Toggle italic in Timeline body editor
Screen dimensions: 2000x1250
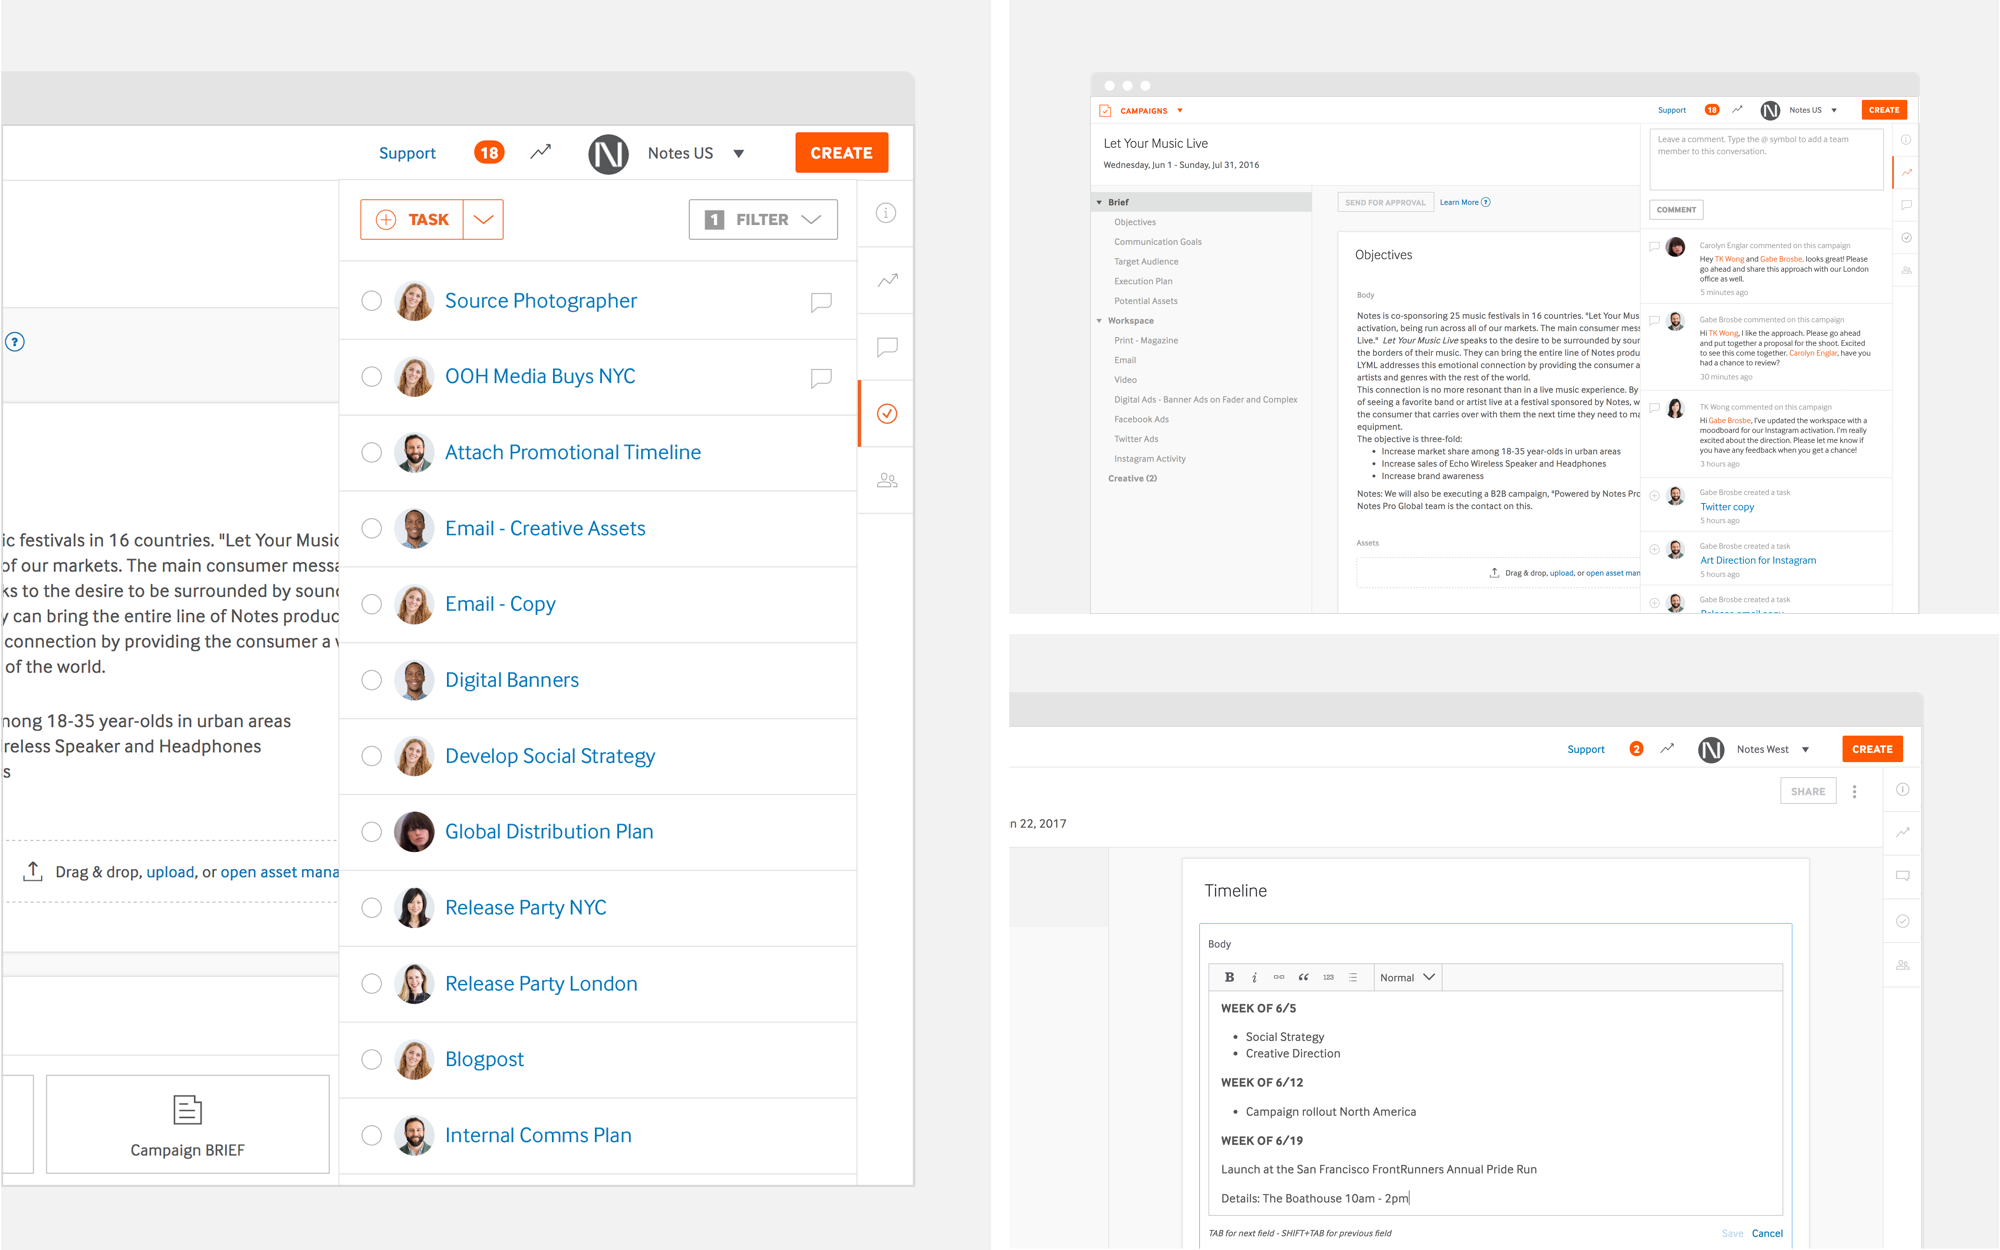coord(1254,977)
